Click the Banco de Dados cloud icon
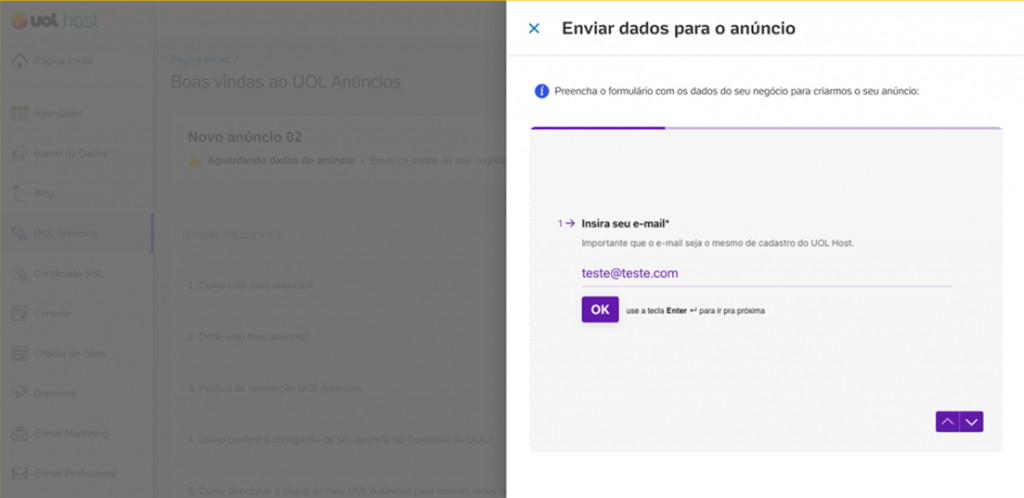This screenshot has width=1024, height=498. (20, 153)
